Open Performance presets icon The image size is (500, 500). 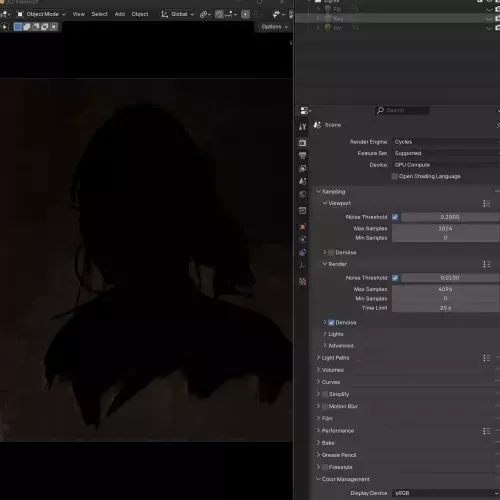486,431
